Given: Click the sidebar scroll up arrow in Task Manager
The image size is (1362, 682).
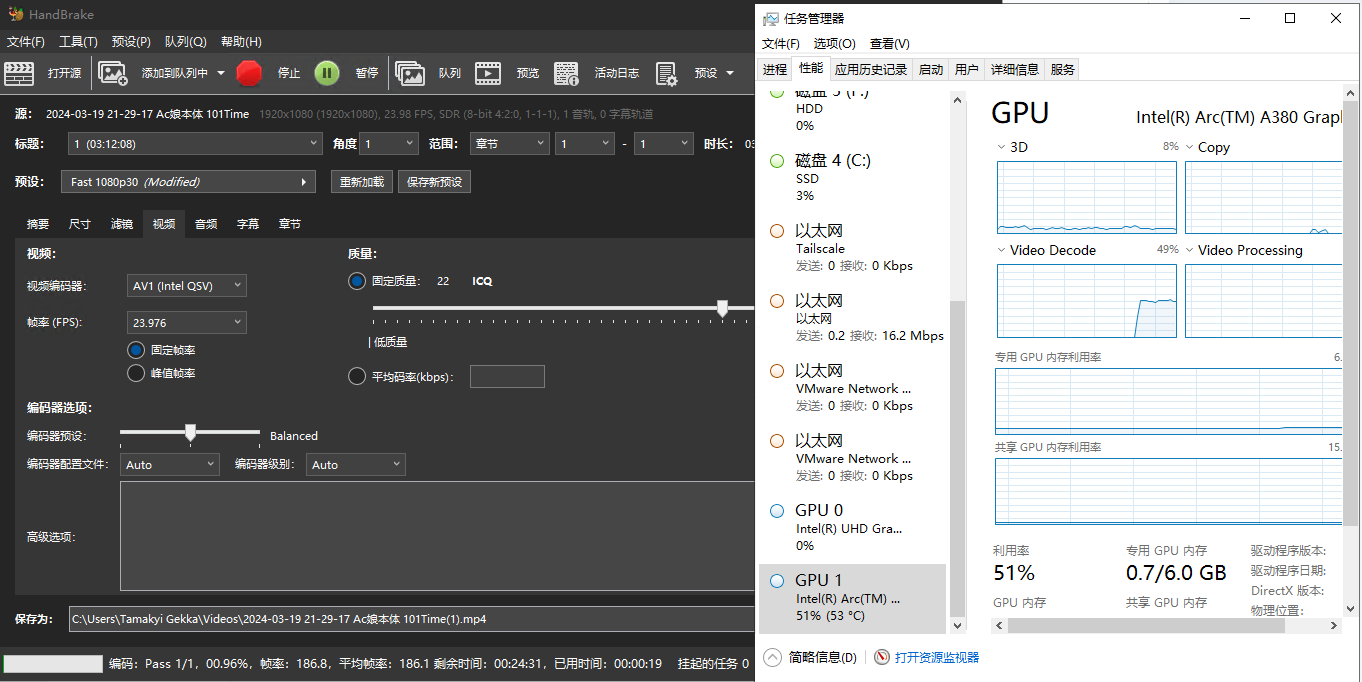Looking at the screenshot, I should [x=957, y=100].
